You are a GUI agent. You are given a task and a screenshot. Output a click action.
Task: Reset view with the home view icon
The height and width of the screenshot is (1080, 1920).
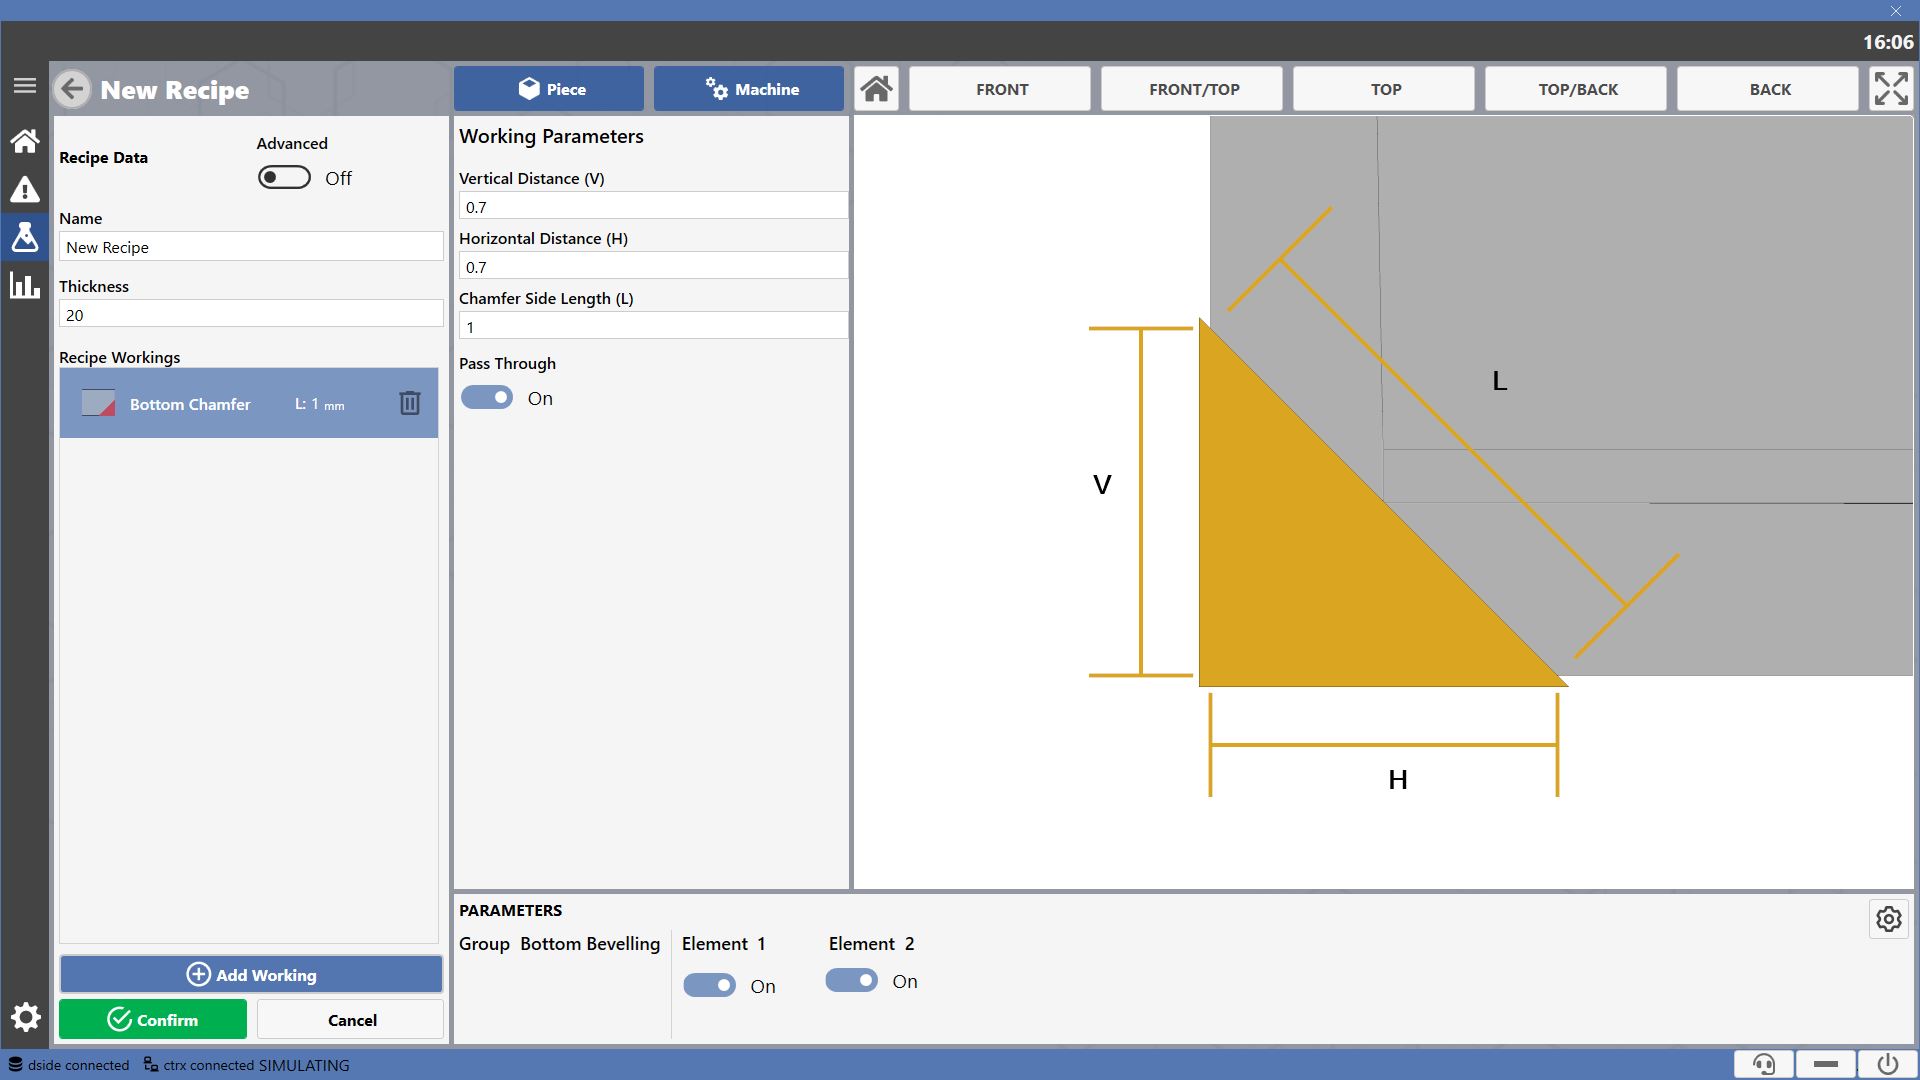coord(877,89)
